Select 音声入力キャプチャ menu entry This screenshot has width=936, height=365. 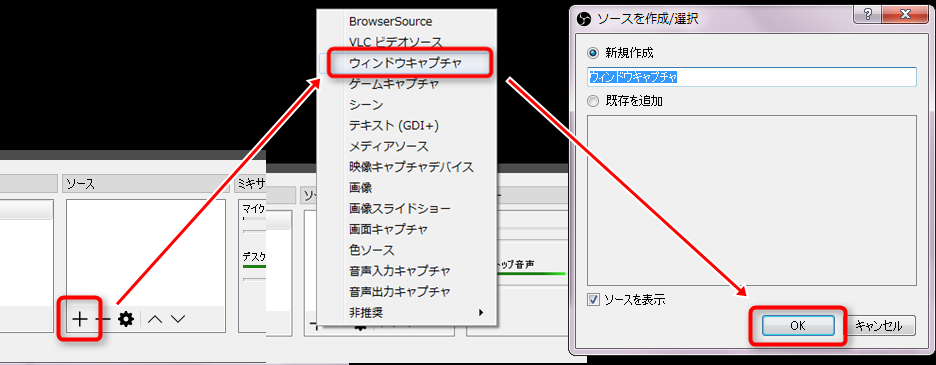click(x=406, y=271)
